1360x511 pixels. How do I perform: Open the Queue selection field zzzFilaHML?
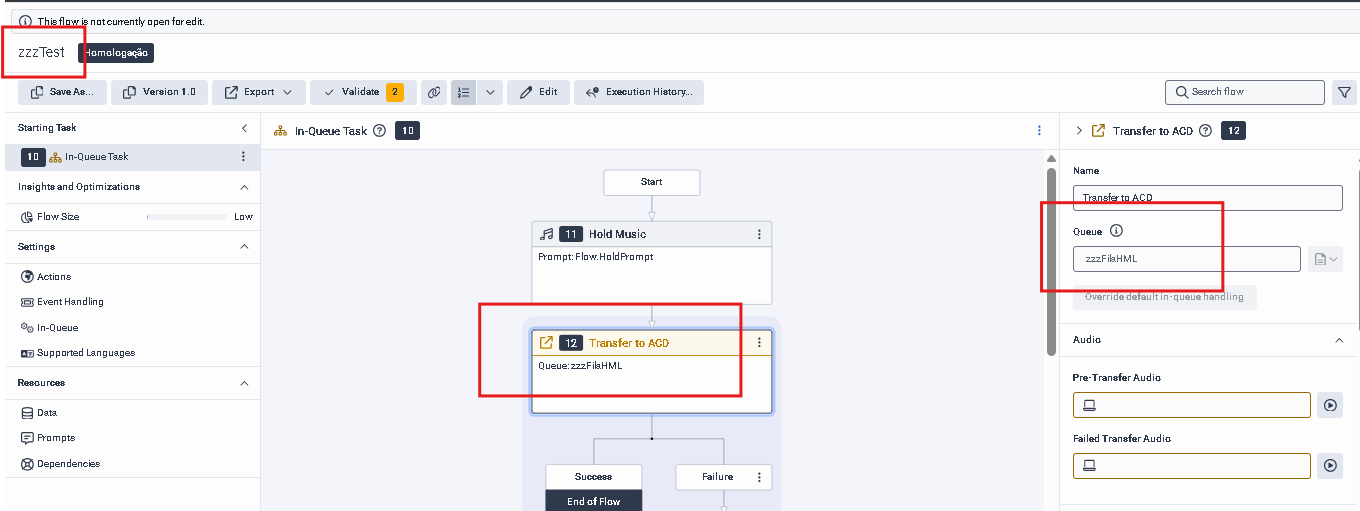[1187, 259]
